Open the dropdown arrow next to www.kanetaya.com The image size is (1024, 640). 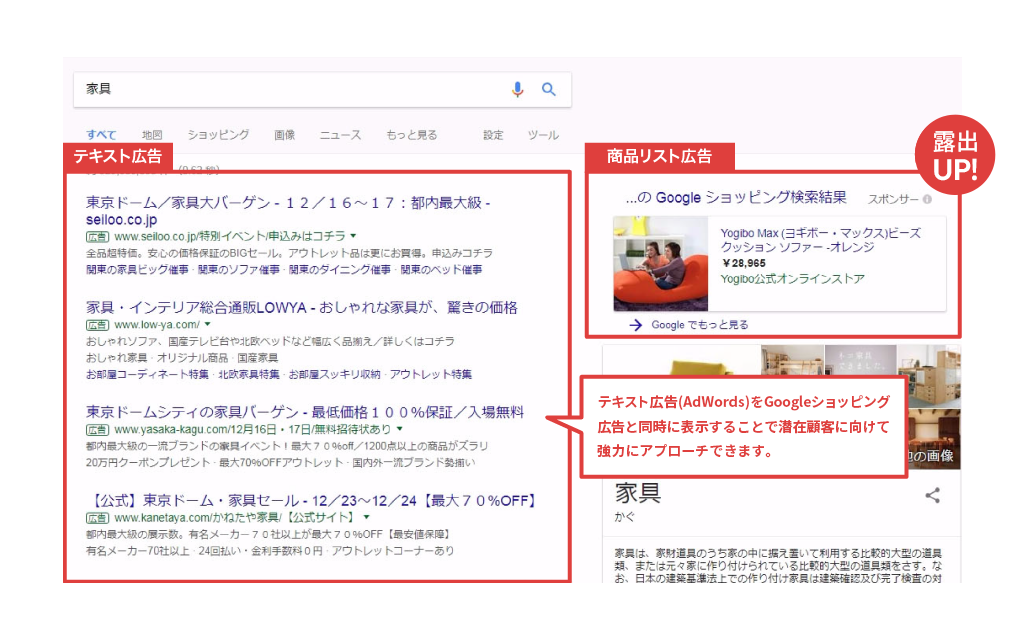368,518
